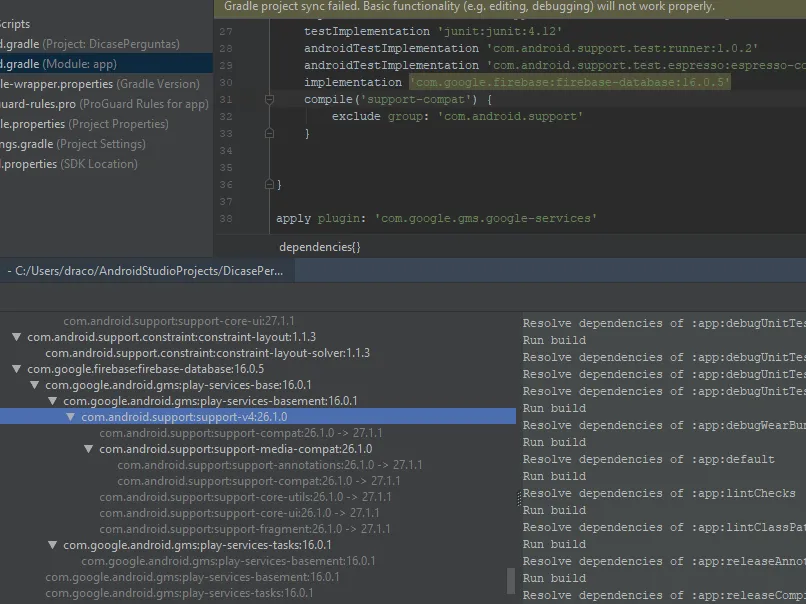Open gradle.properties (Project Properties)
Screen dimensions: 806x604
[x=84, y=124]
